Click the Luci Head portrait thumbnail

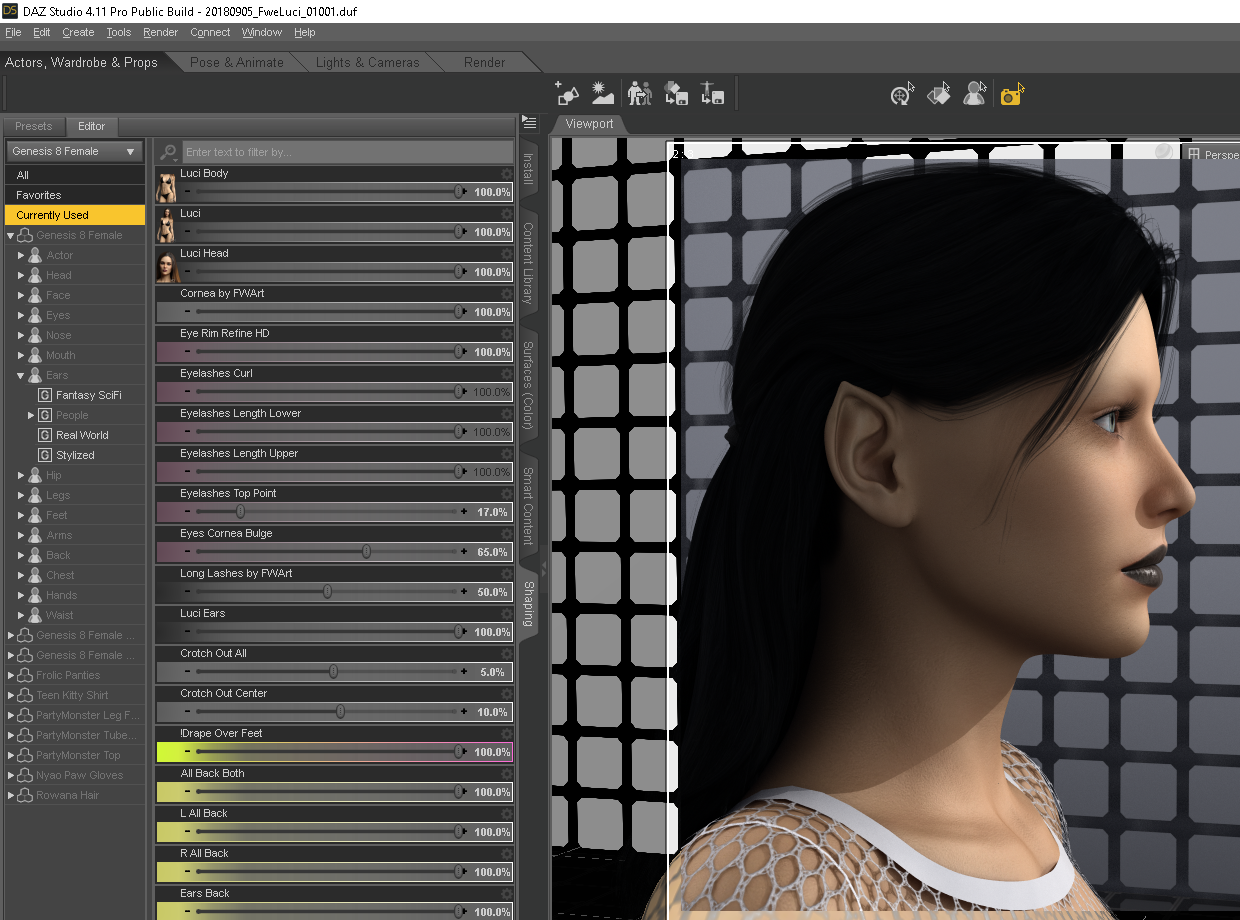pyautogui.click(x=166, y=266)
